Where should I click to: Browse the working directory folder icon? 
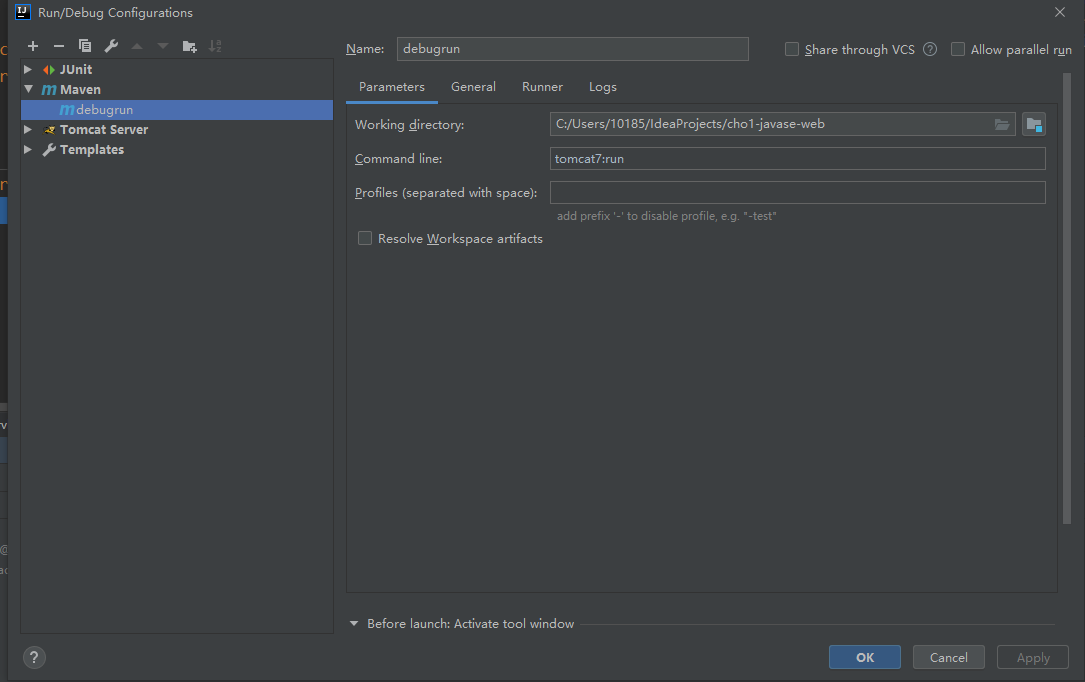[1002, 124]
